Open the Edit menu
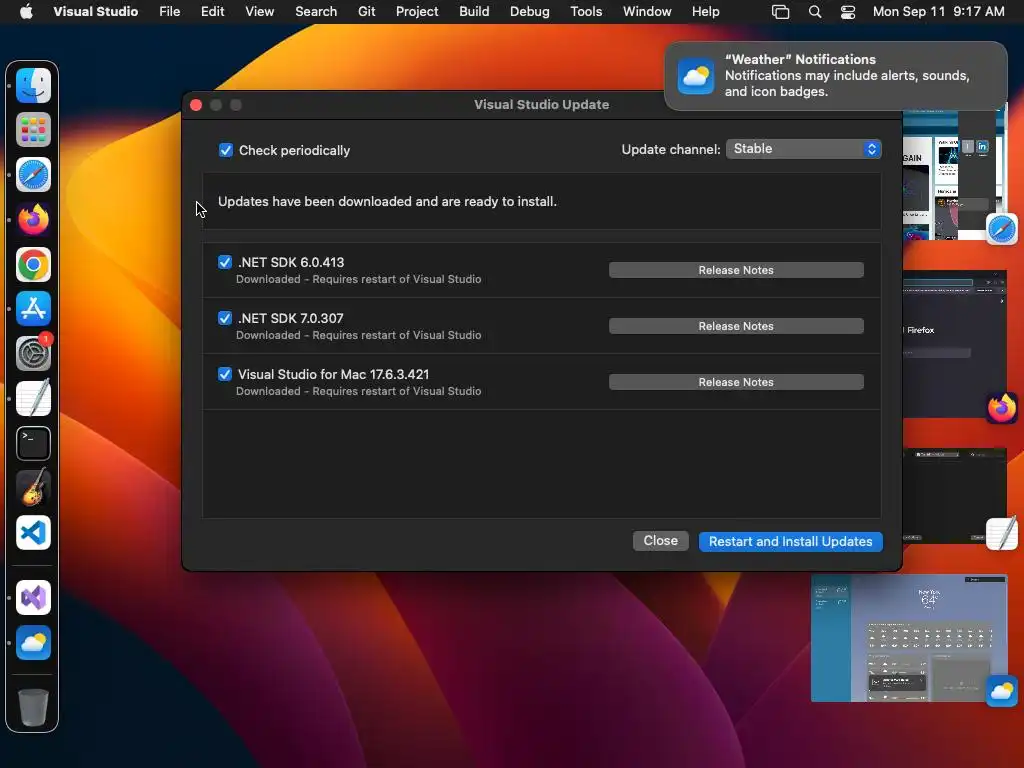This screenshot has height=768, width=1024. (x=212, y=11)
